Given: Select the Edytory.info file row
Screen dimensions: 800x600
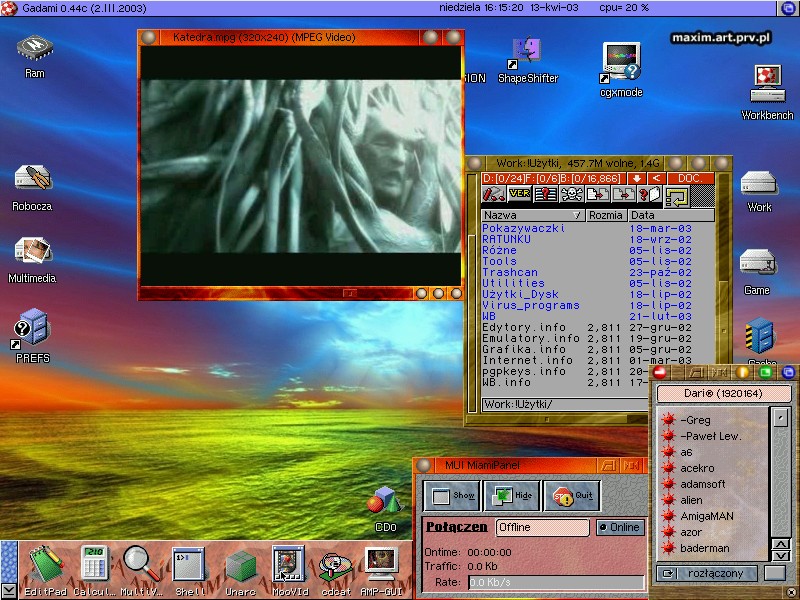Looking at the screenshot, I should pos(597,328).
